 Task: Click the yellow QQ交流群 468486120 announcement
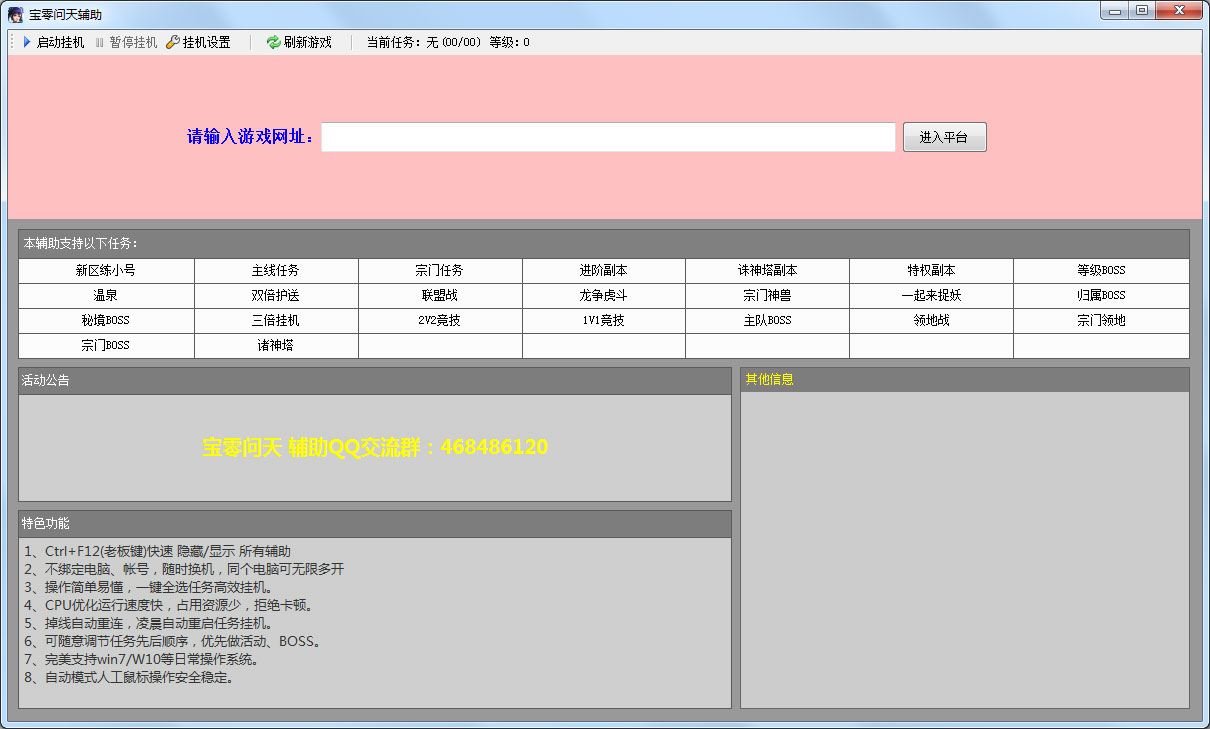click(375, 448)
